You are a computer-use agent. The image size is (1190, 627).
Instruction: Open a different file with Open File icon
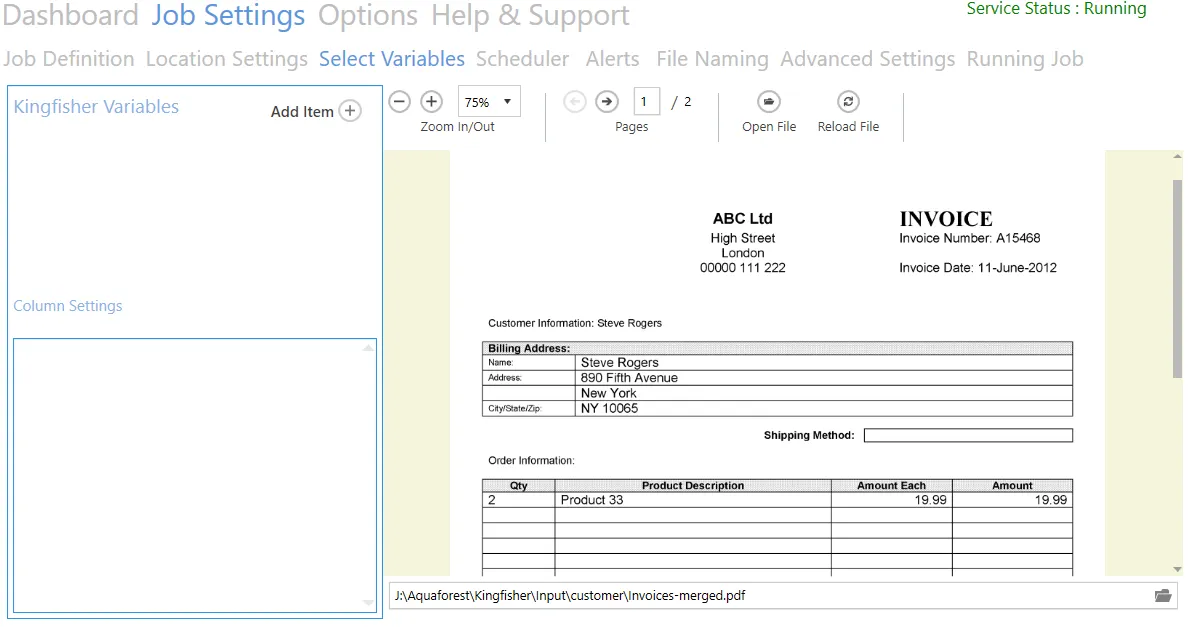tap(768, 101)
